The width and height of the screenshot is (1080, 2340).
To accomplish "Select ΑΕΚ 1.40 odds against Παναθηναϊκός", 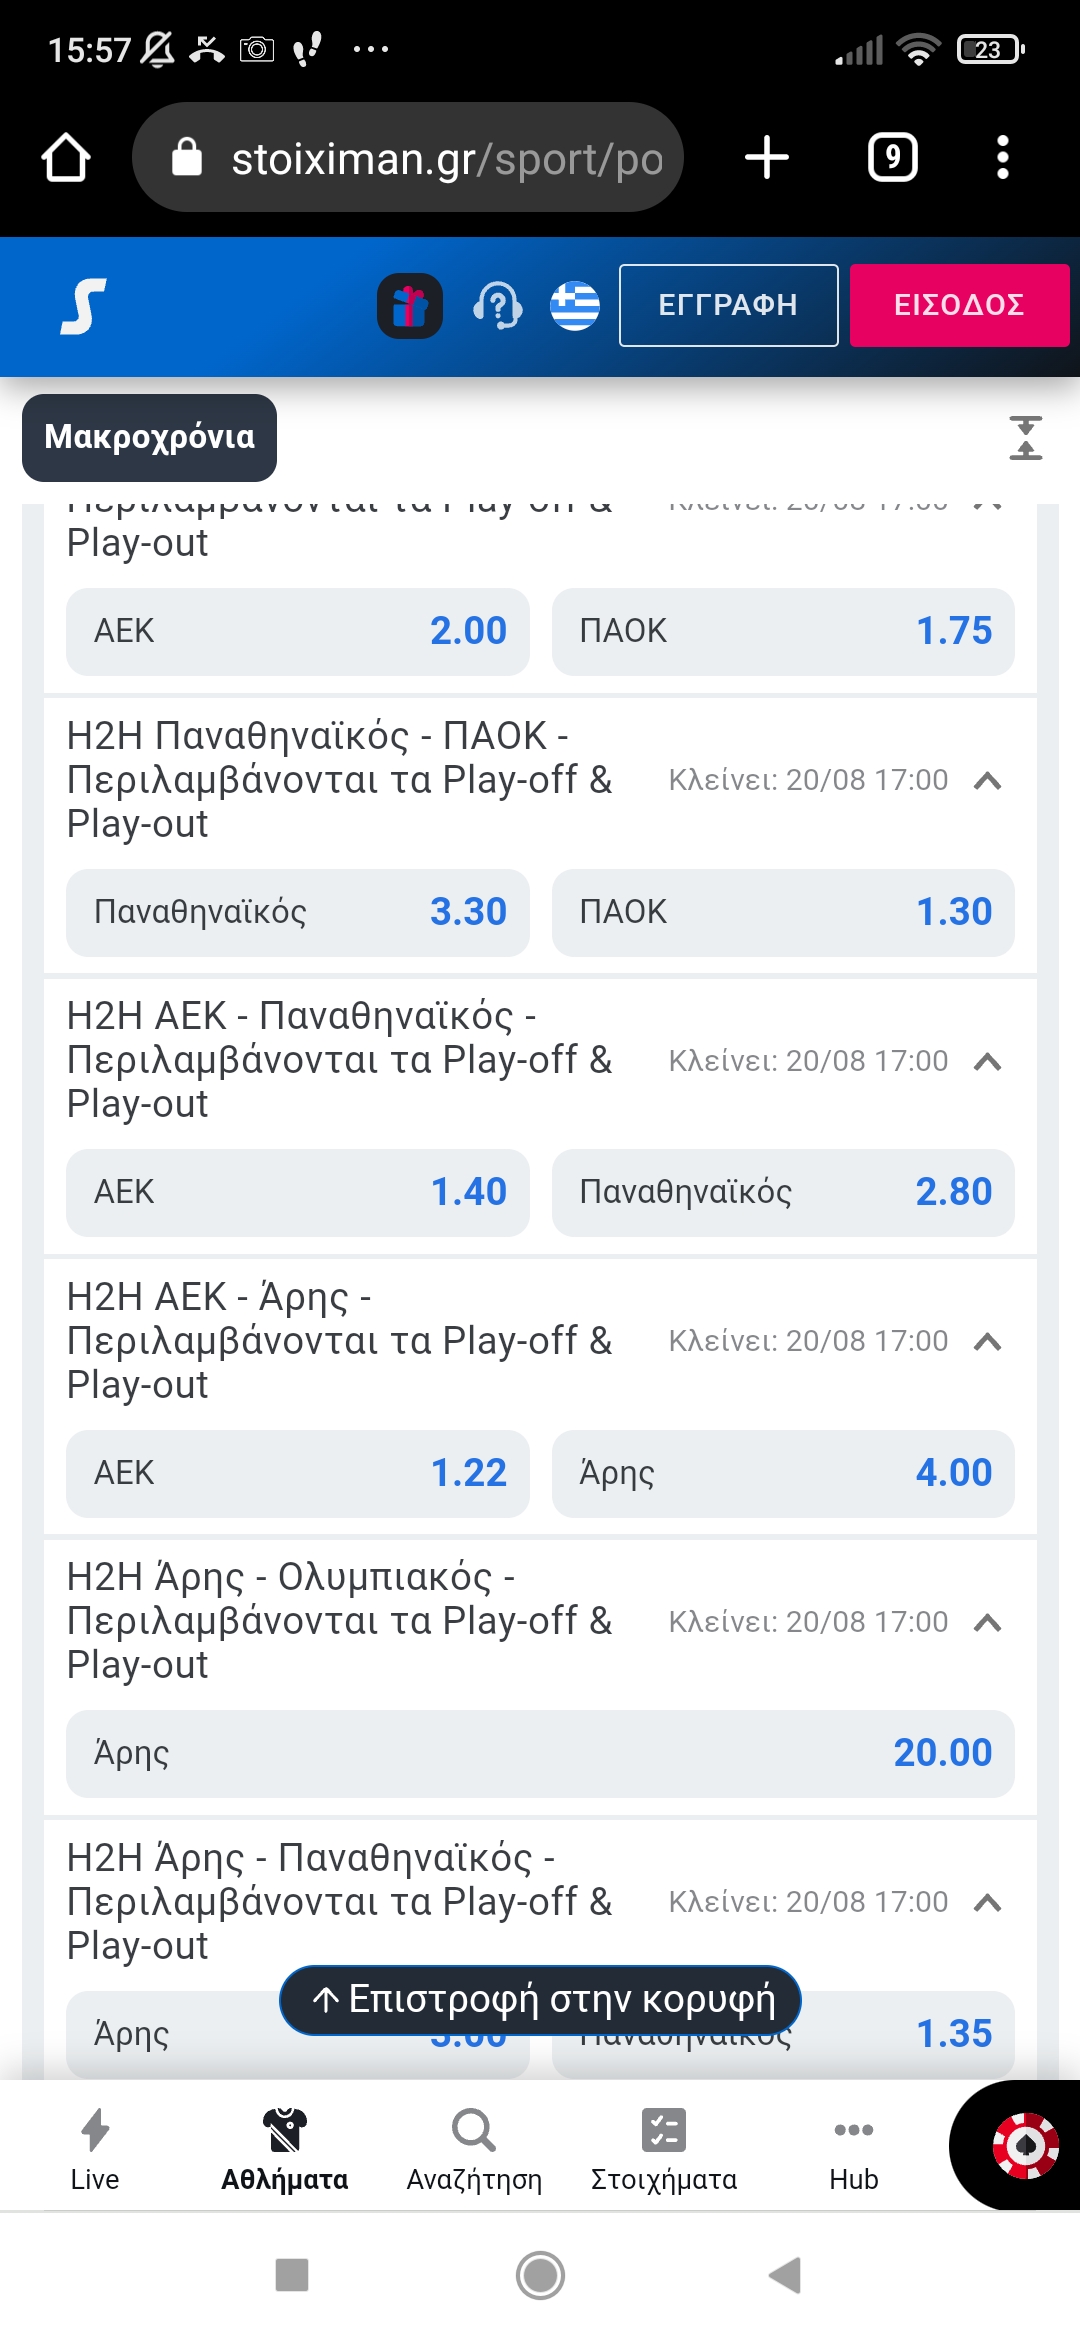I will pyautogui.click(x=298, y=1192).
